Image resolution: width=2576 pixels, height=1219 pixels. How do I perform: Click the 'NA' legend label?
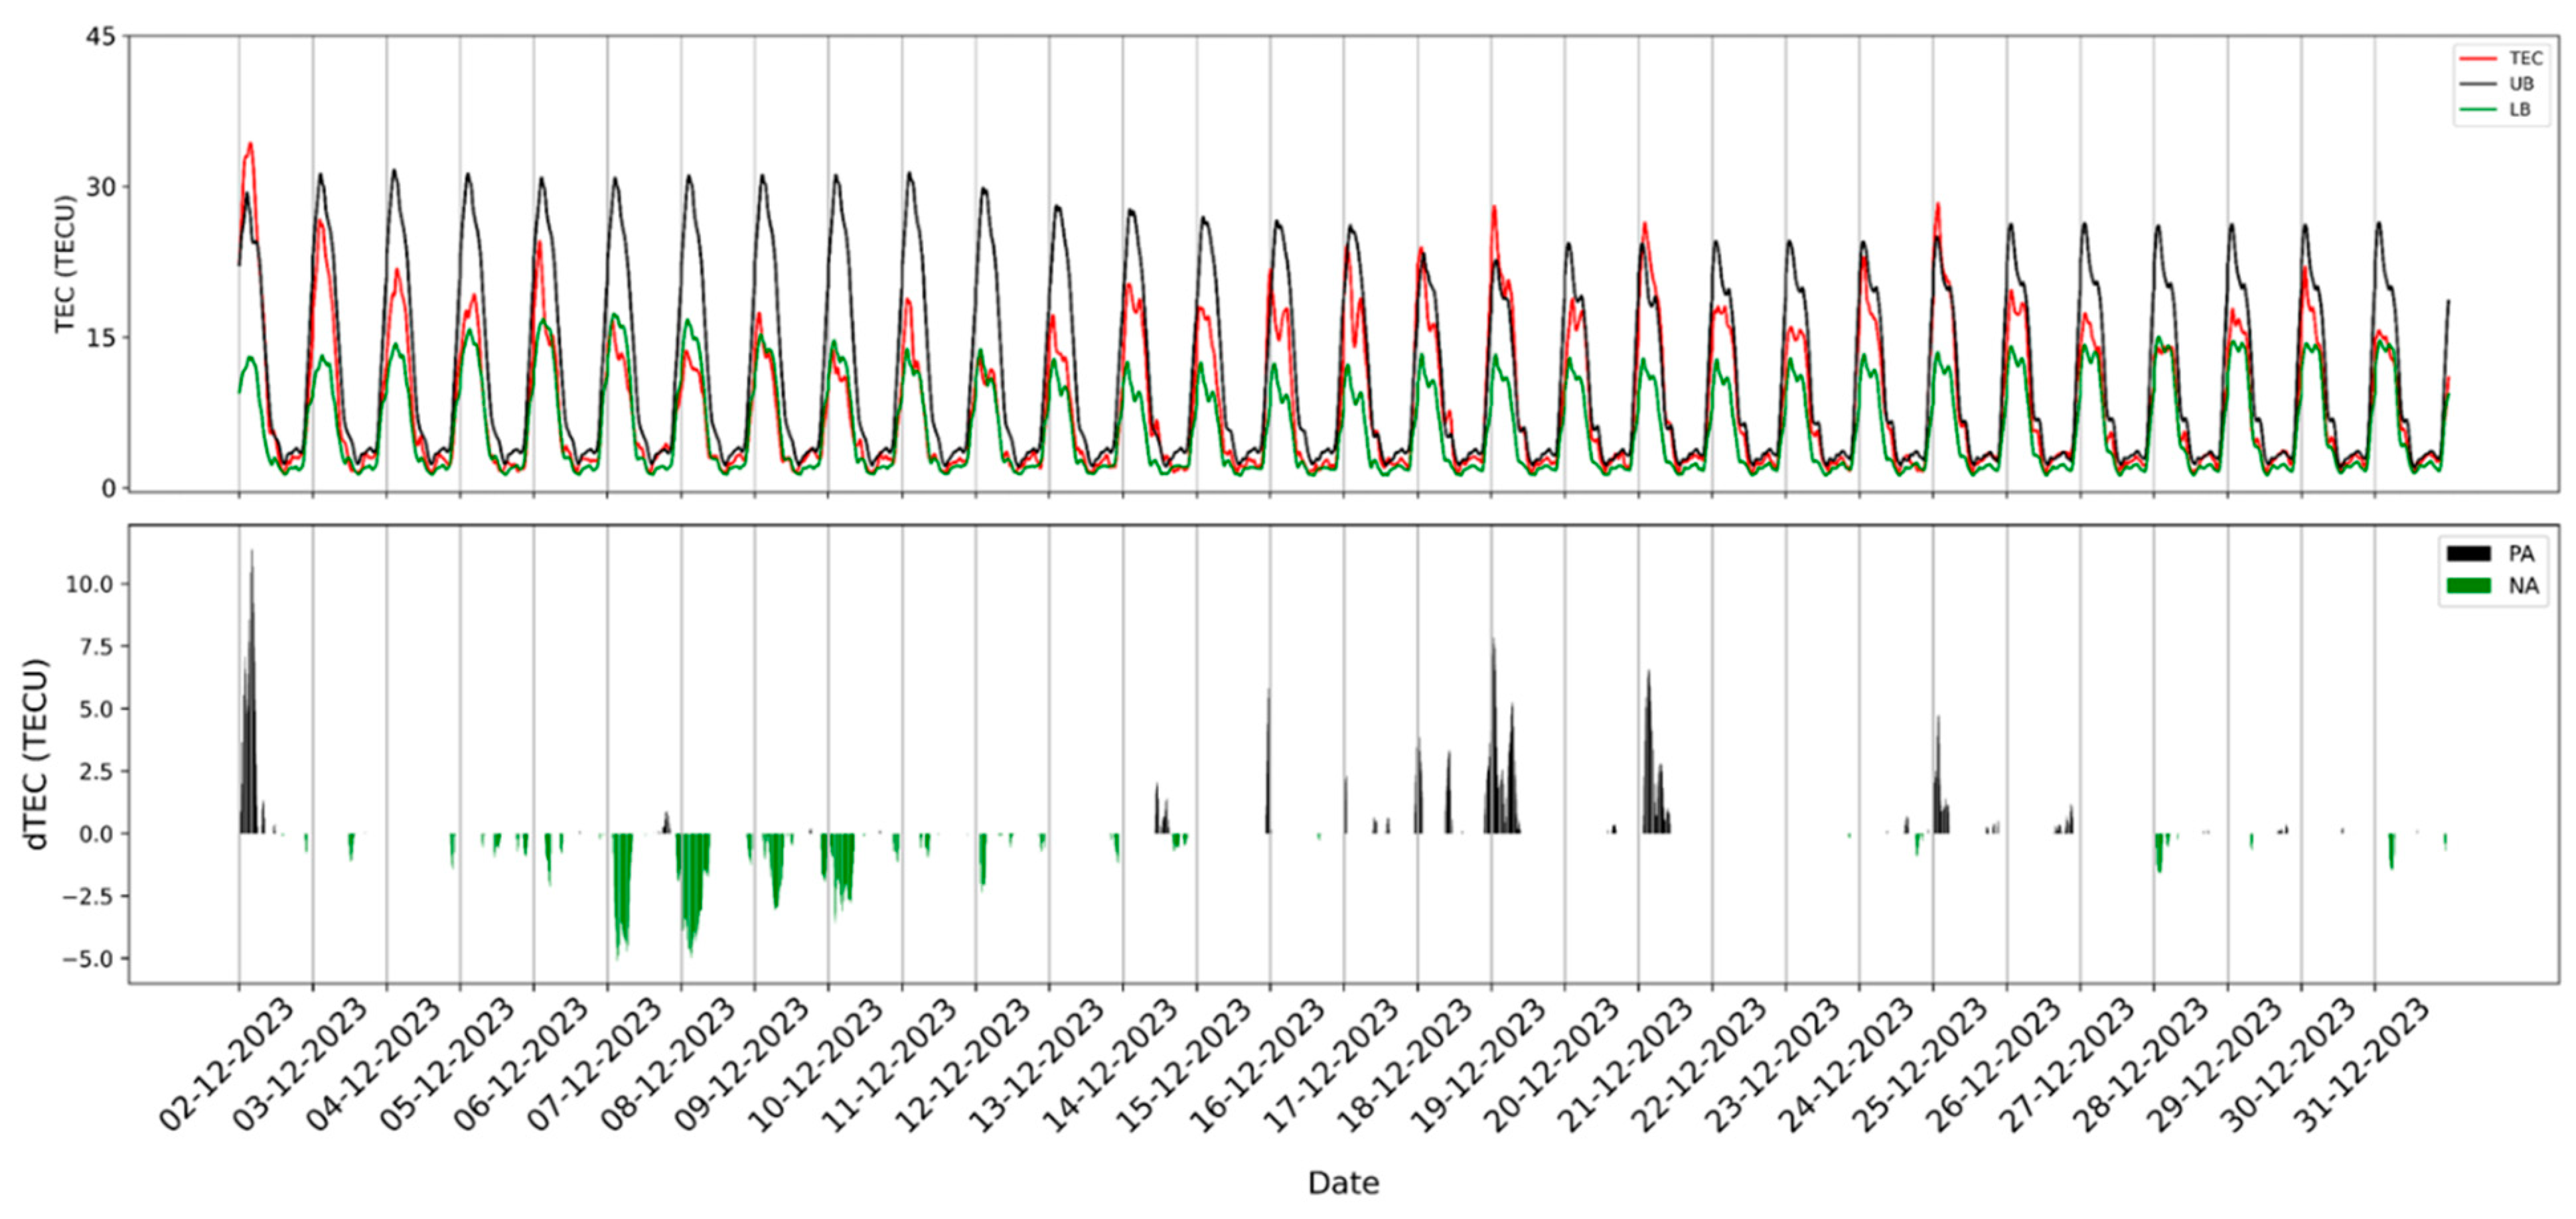(x=2523, y=586)
